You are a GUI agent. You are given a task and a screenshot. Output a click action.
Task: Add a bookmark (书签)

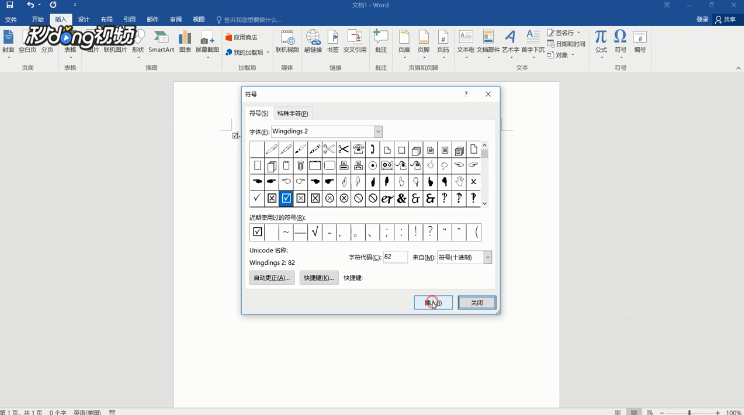333,42
